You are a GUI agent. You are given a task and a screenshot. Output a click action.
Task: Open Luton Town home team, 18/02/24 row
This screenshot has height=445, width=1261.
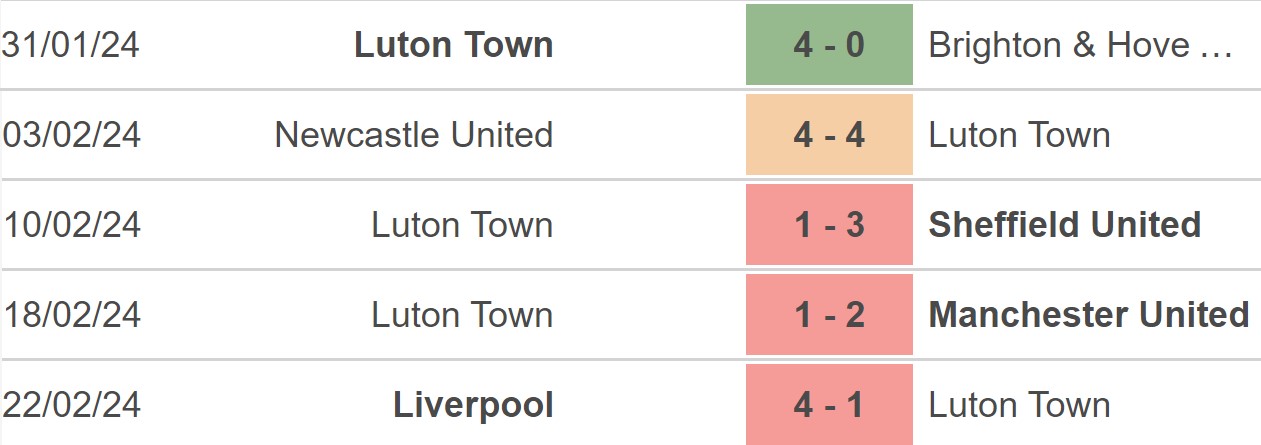[x=462, y=315]
